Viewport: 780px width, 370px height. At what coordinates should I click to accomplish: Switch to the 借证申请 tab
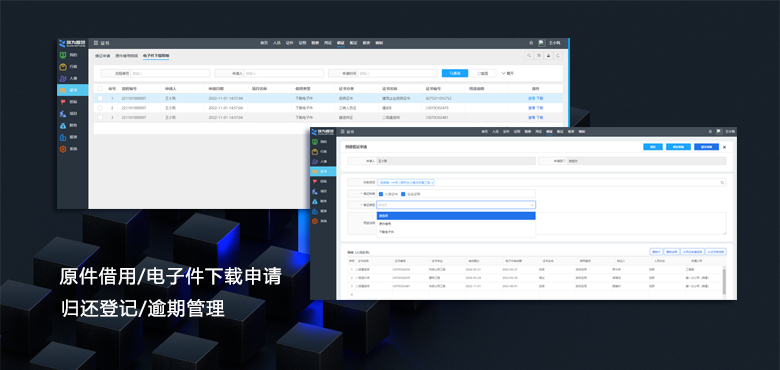coord(103,56)
